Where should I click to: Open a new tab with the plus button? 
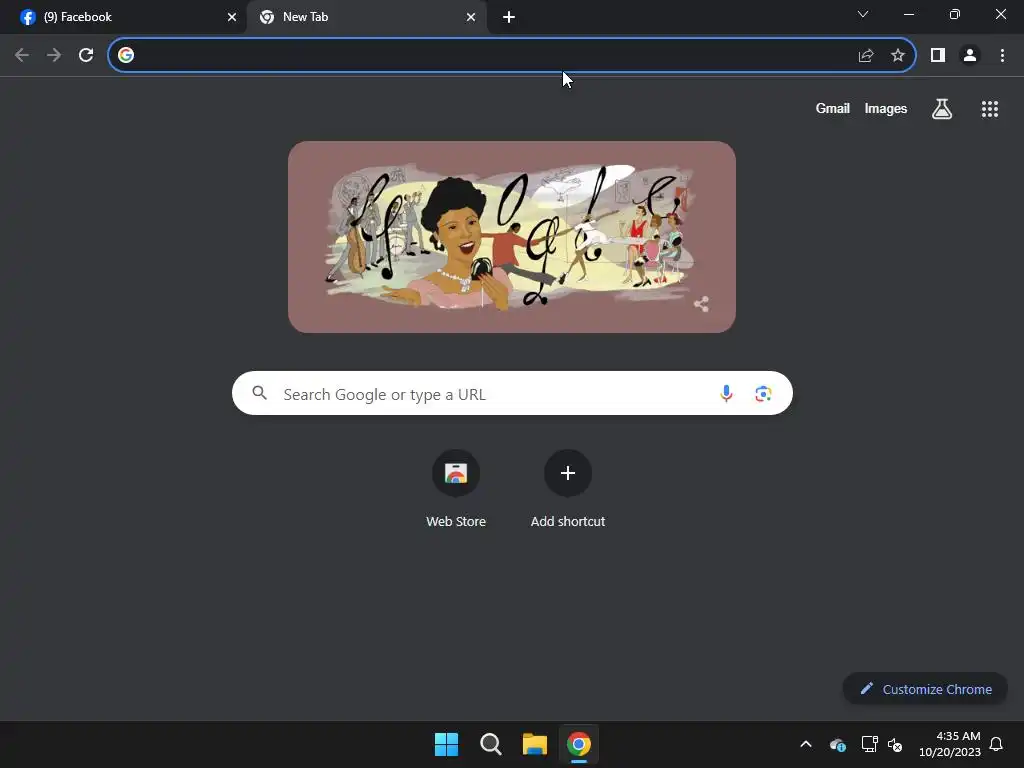[509, 17]
